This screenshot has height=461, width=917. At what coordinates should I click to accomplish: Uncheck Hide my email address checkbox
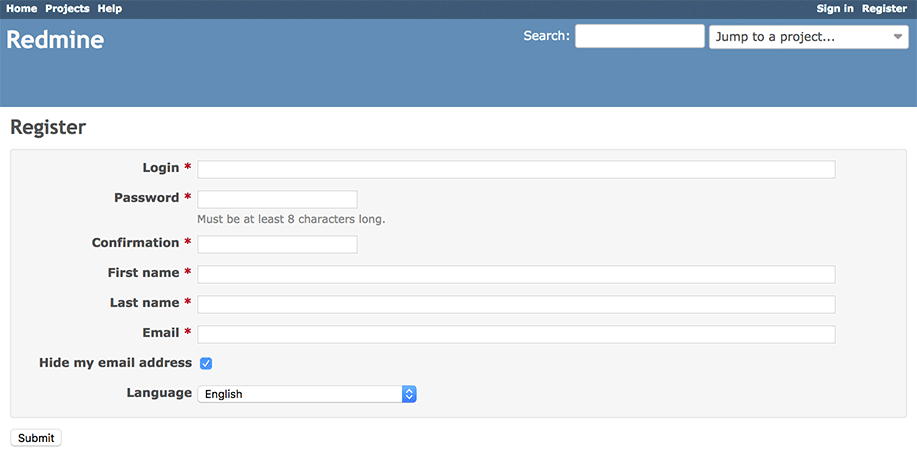(206, 363)
